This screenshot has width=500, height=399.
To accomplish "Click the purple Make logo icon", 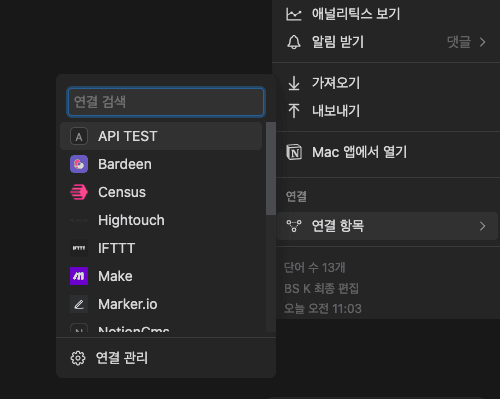I will (79, 276).
